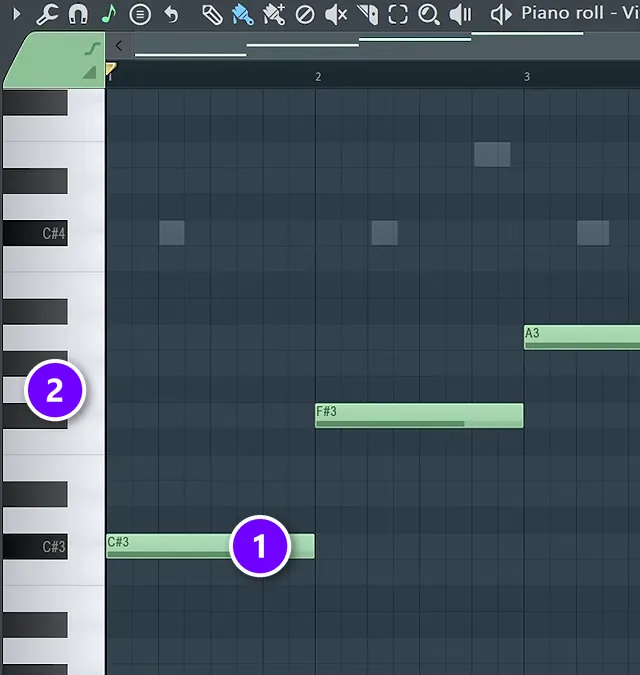Click the D#4 black piano key
Image resolution: width=640 pixels, height=675 pixels.
(35, 181)
